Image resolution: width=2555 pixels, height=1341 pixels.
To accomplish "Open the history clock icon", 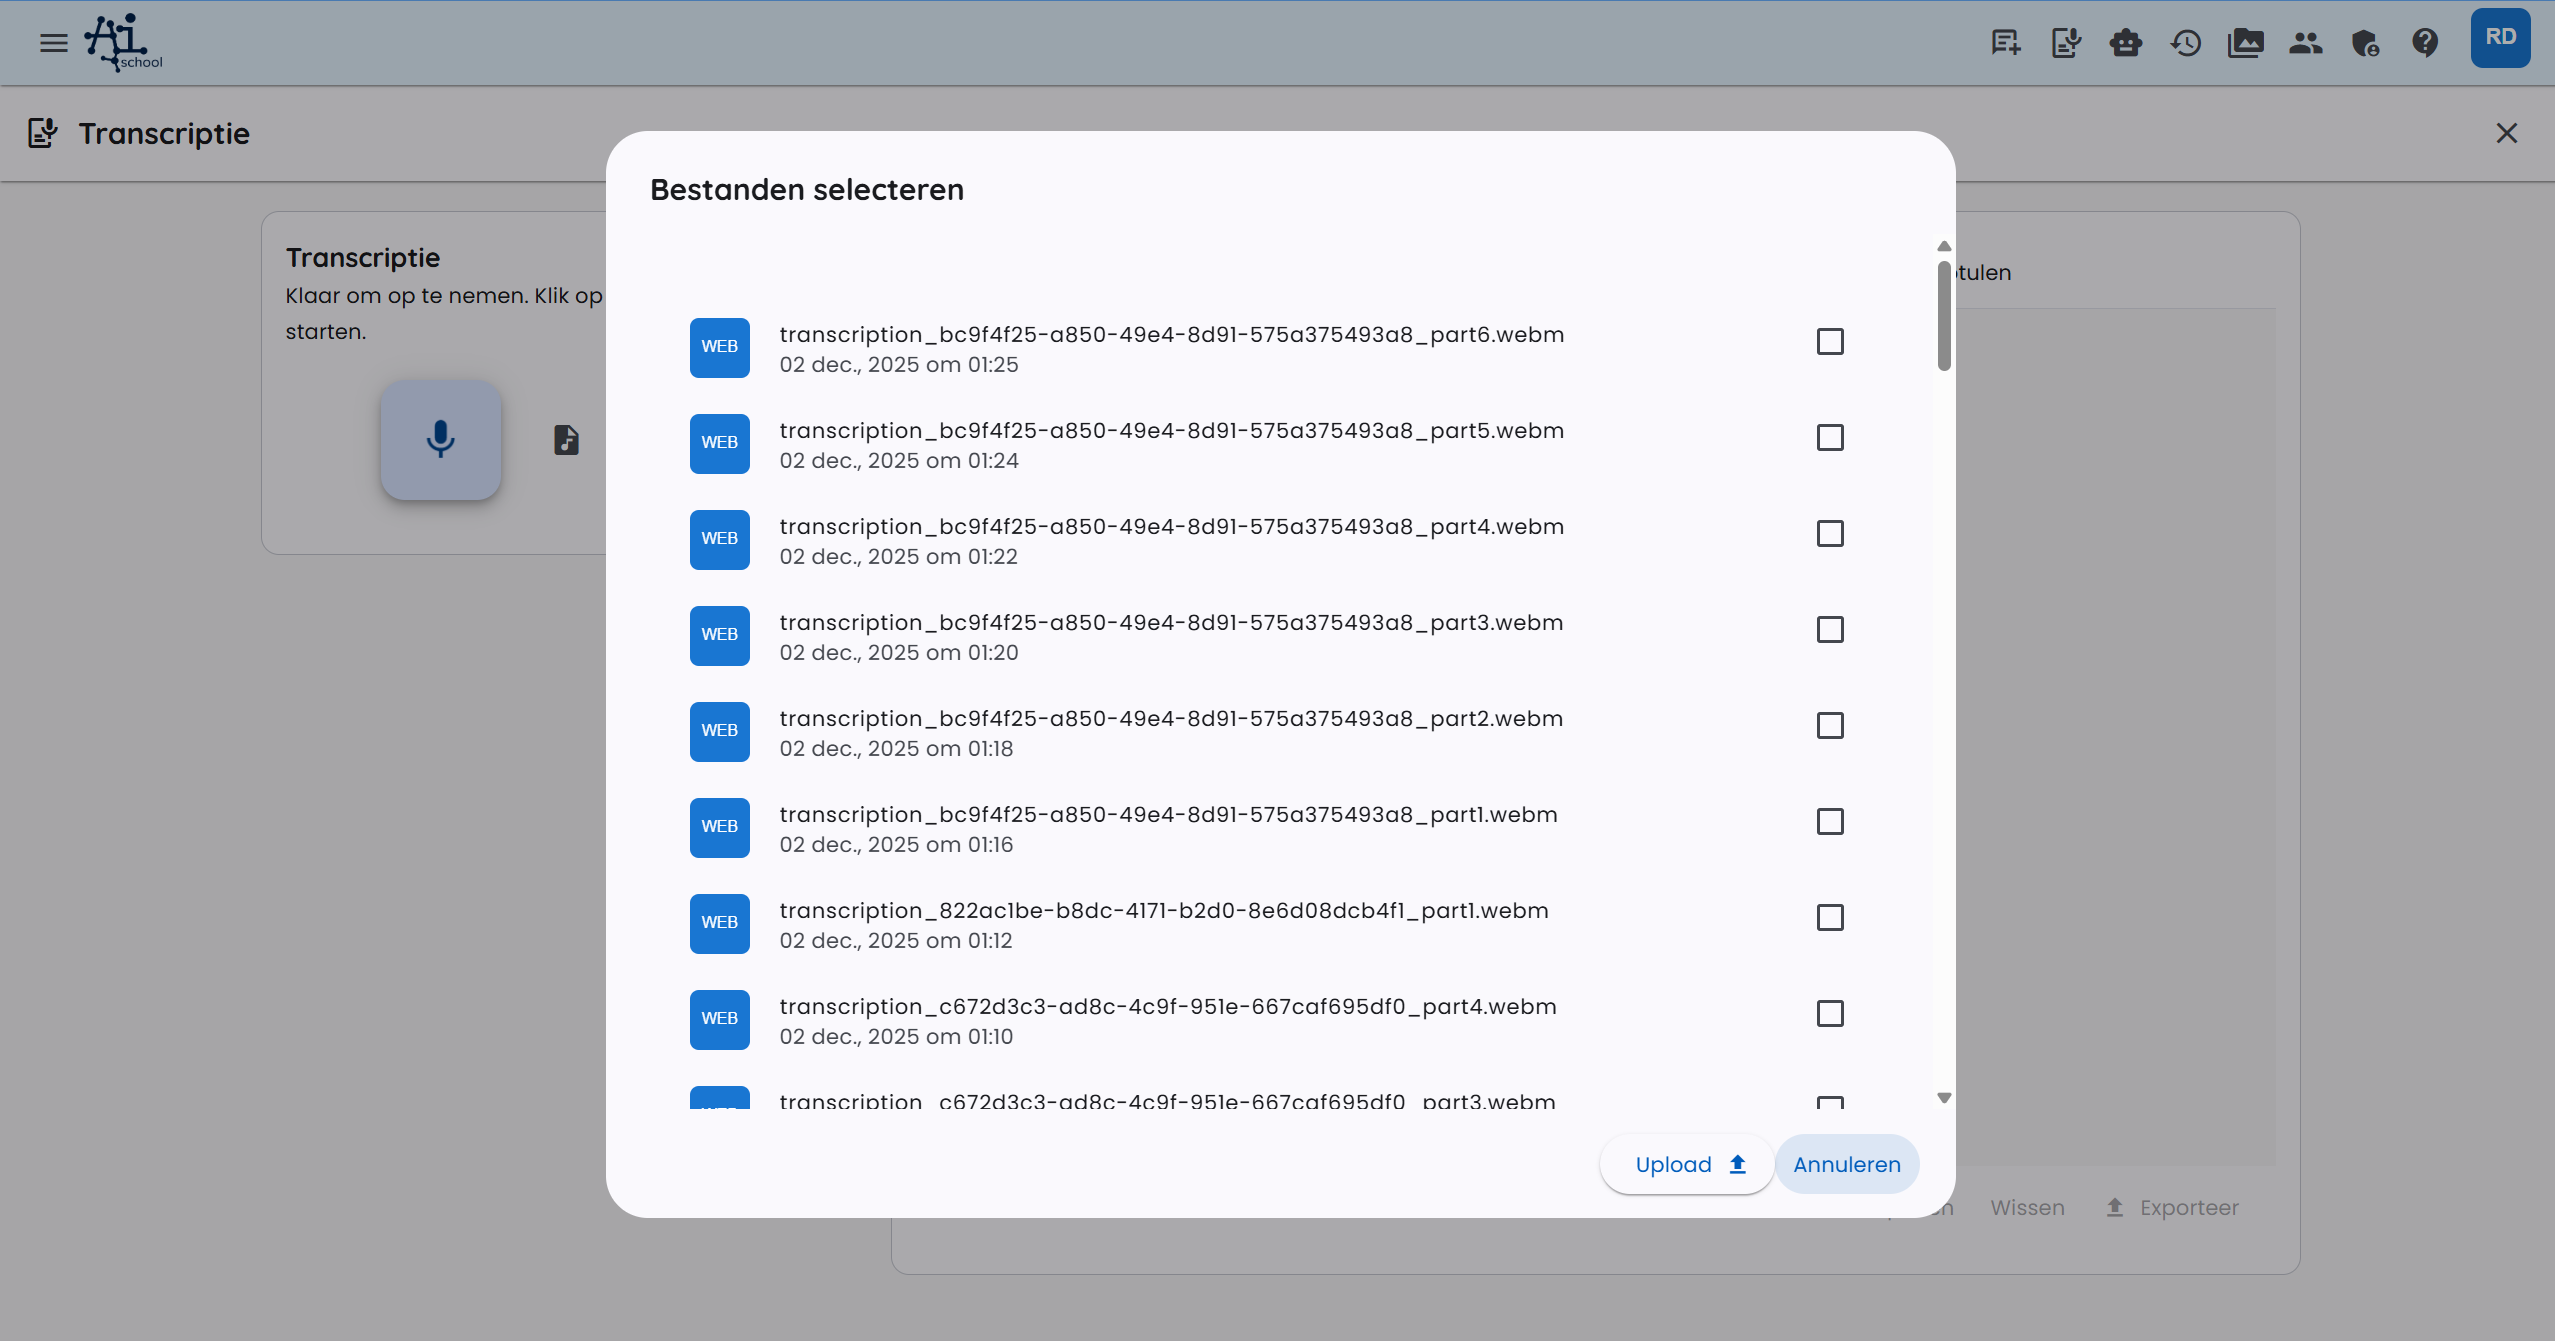I will click(2186, 43).
